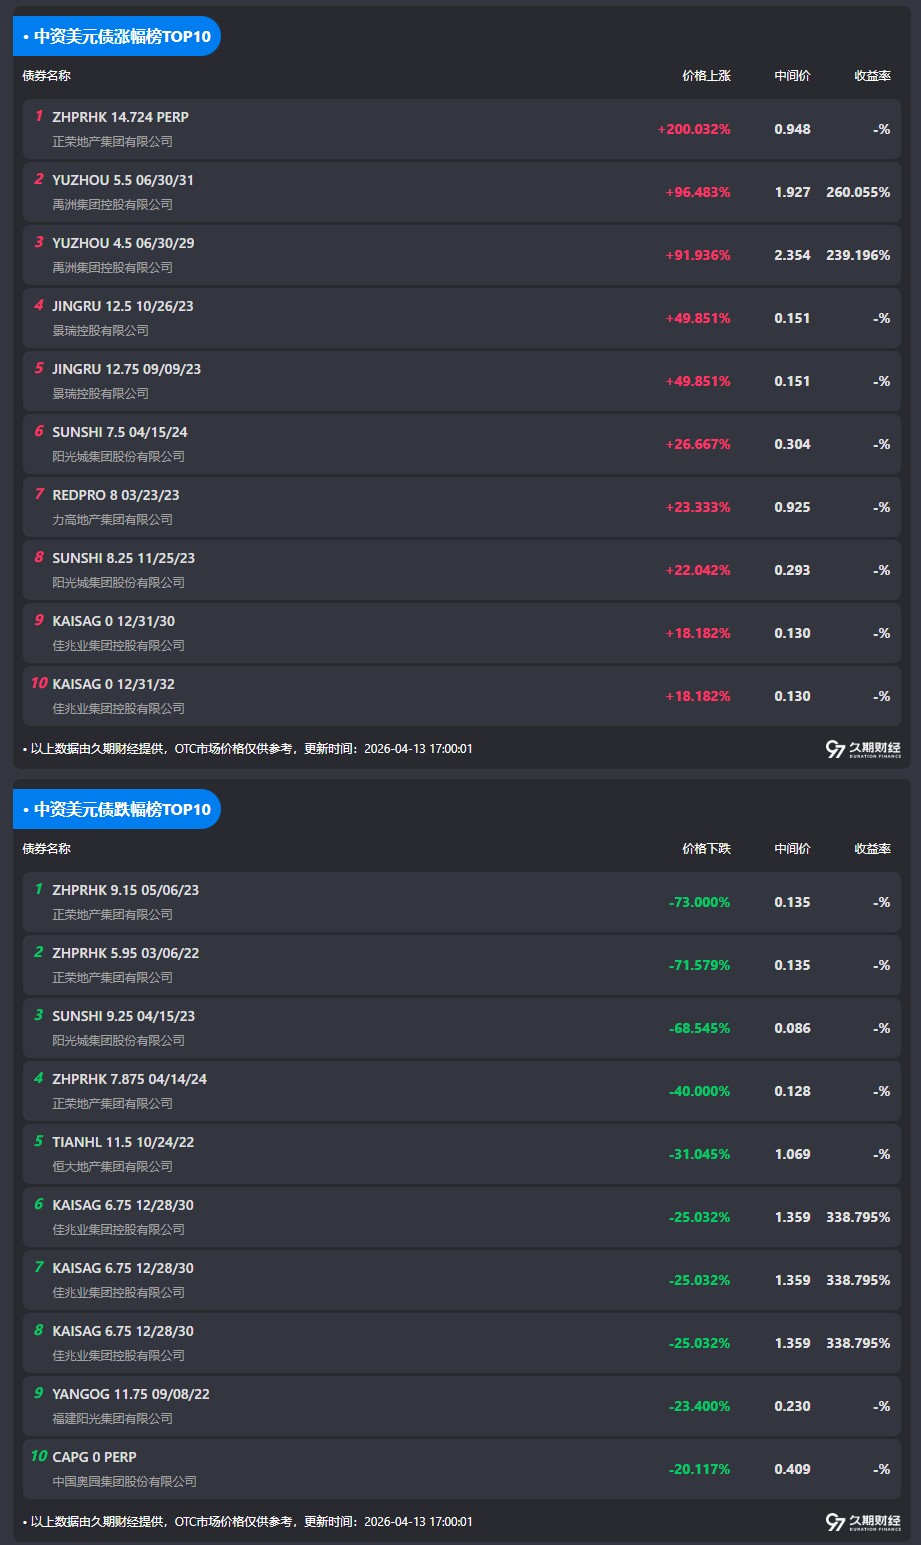The image size is (921, 1545).
Task: Open the SUNSHI 7.5 04/15/24 bond entry
Action: [120, 432]
